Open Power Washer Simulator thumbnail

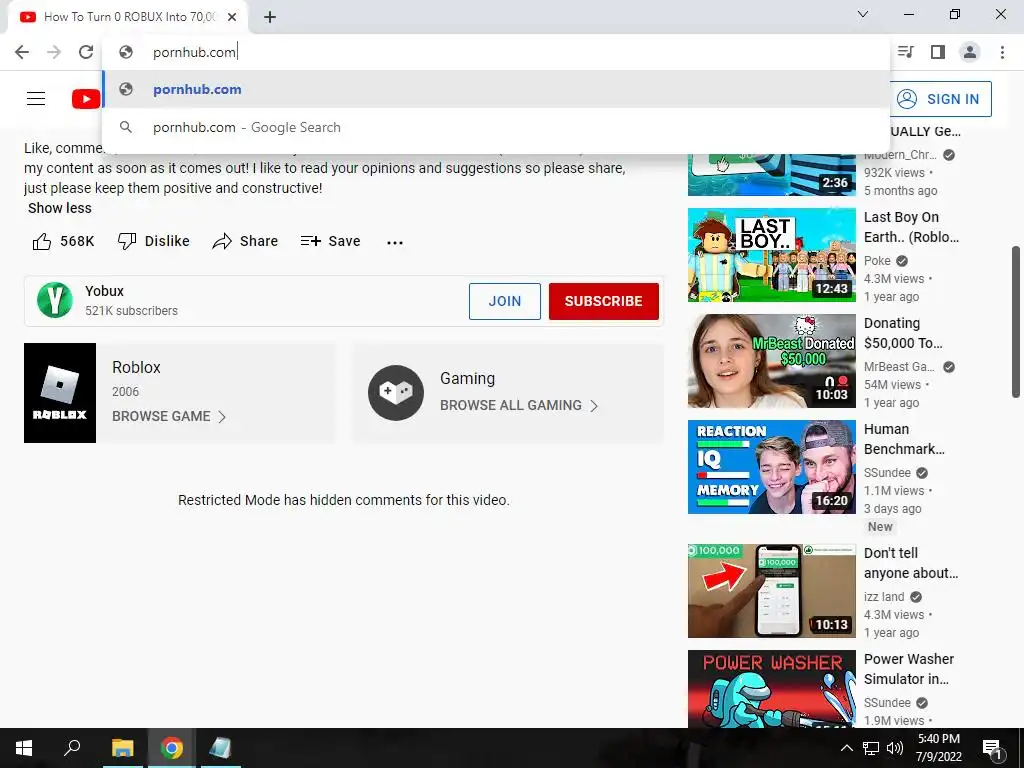(771, 689)
